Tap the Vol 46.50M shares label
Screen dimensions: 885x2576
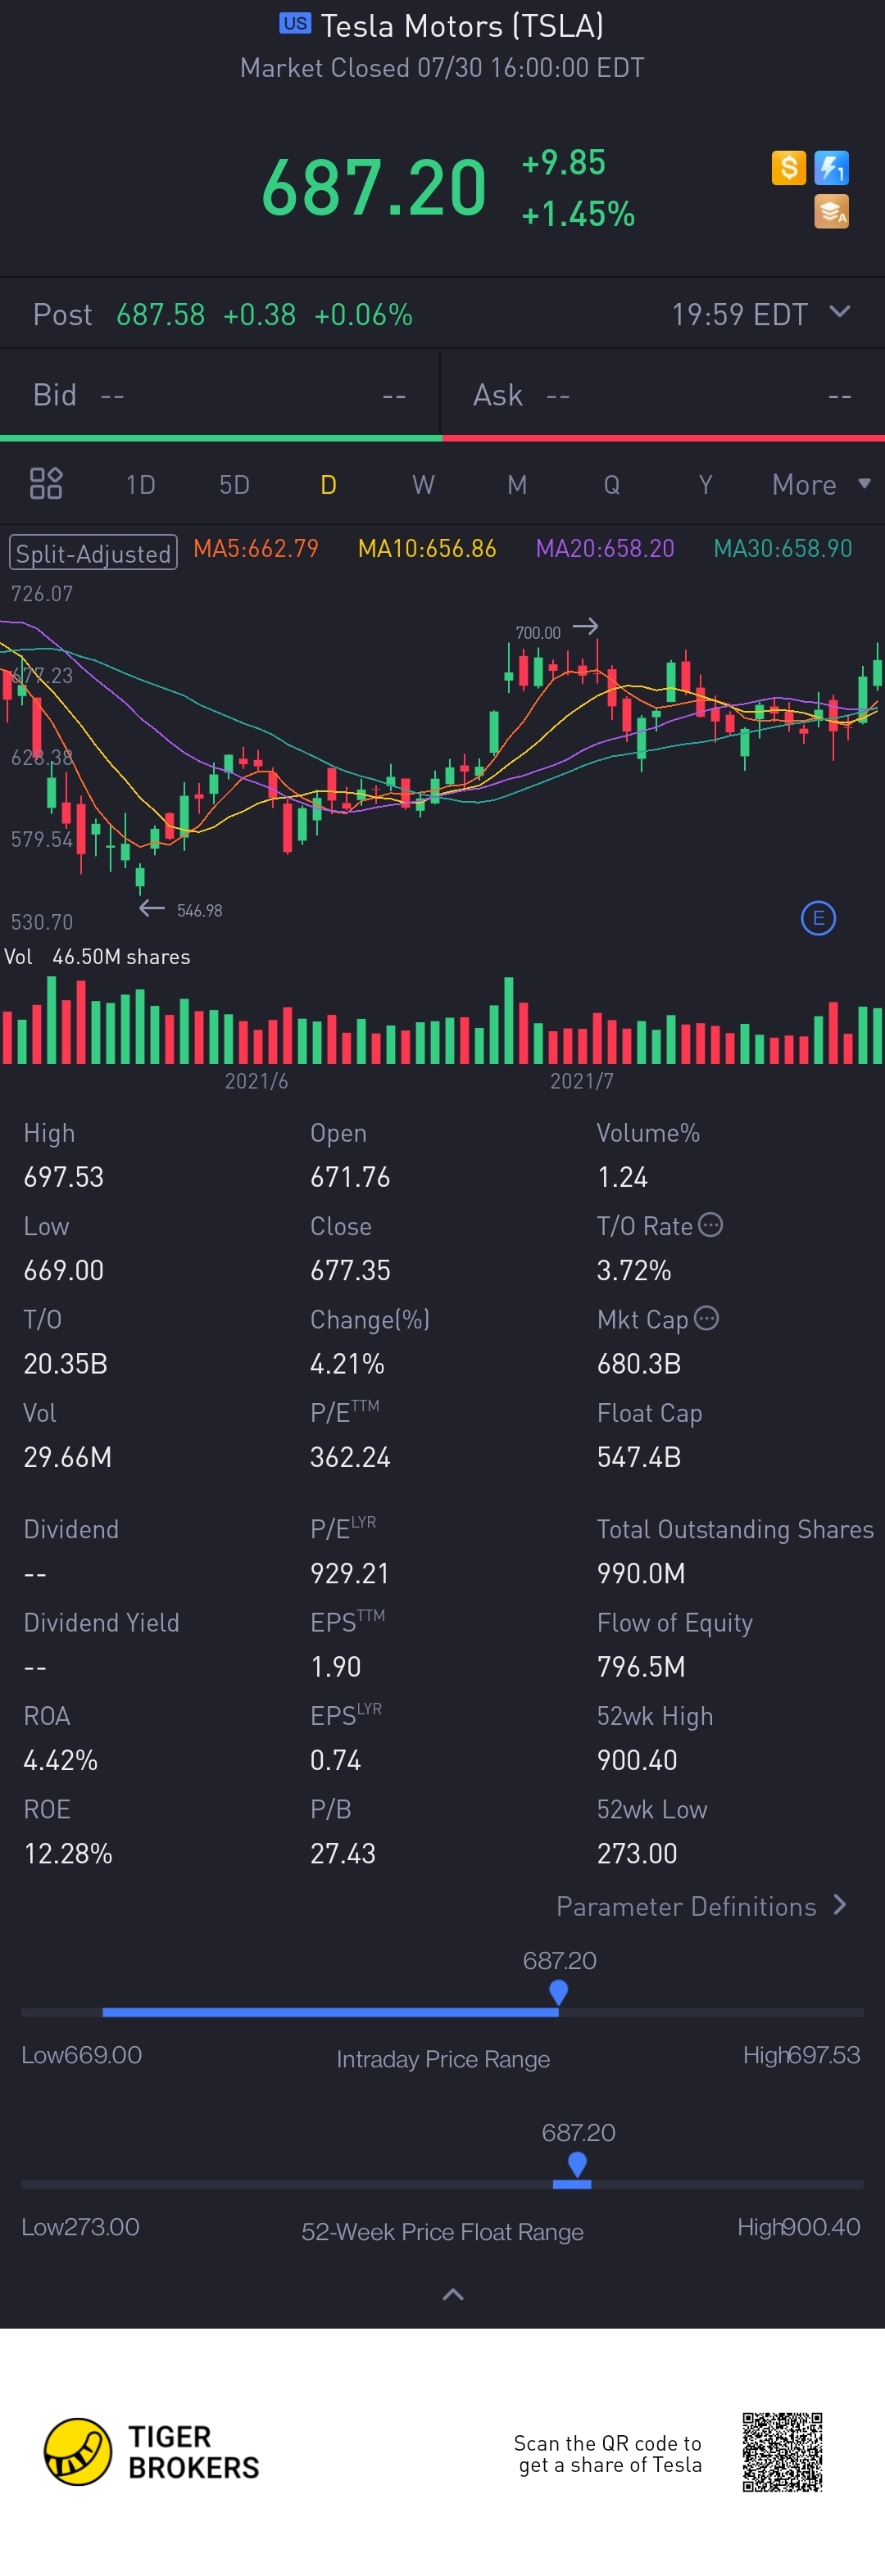click(97, 956)
